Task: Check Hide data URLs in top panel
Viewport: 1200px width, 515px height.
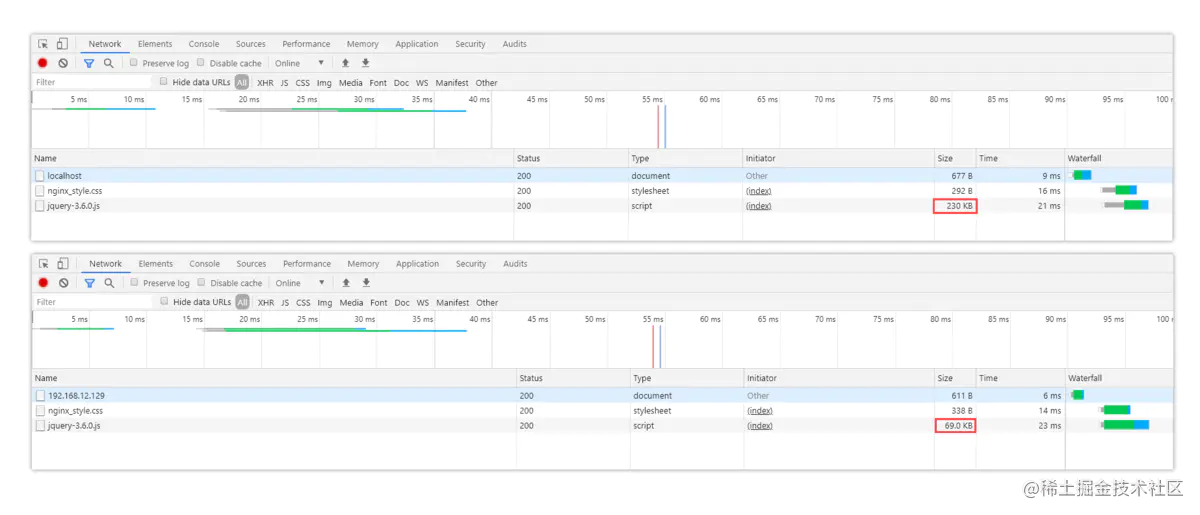Action: [x=164, y=82]
